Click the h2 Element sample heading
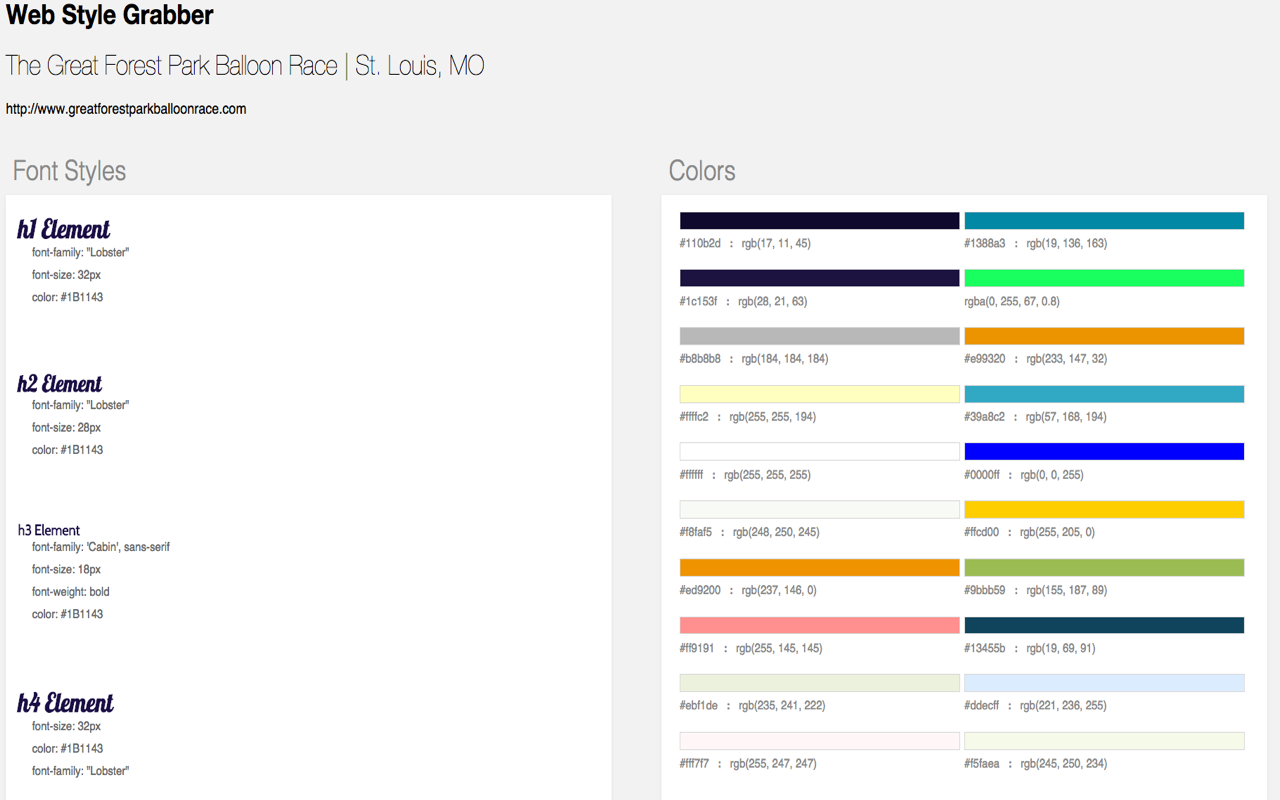 pyautogui.click(x=60, y=384)
